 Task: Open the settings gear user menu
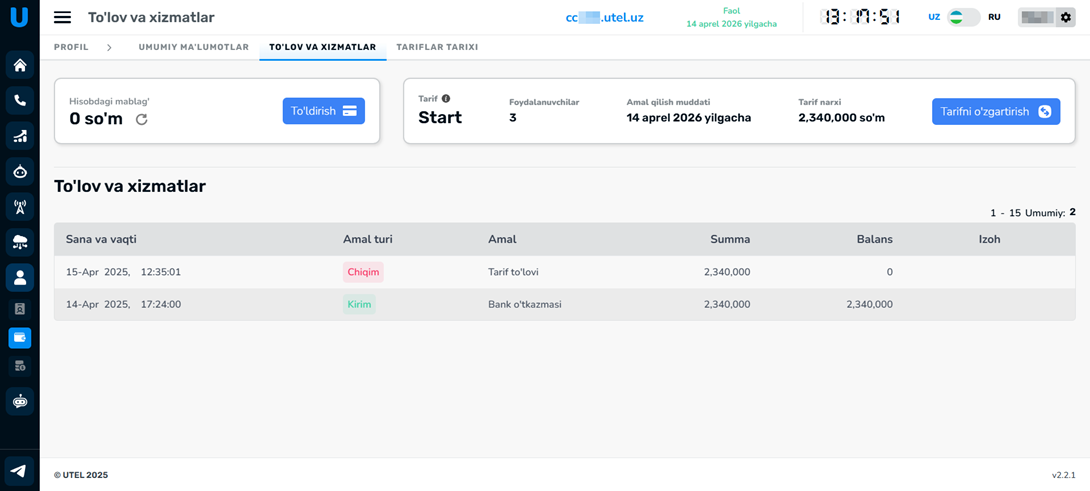(1065, 17)
